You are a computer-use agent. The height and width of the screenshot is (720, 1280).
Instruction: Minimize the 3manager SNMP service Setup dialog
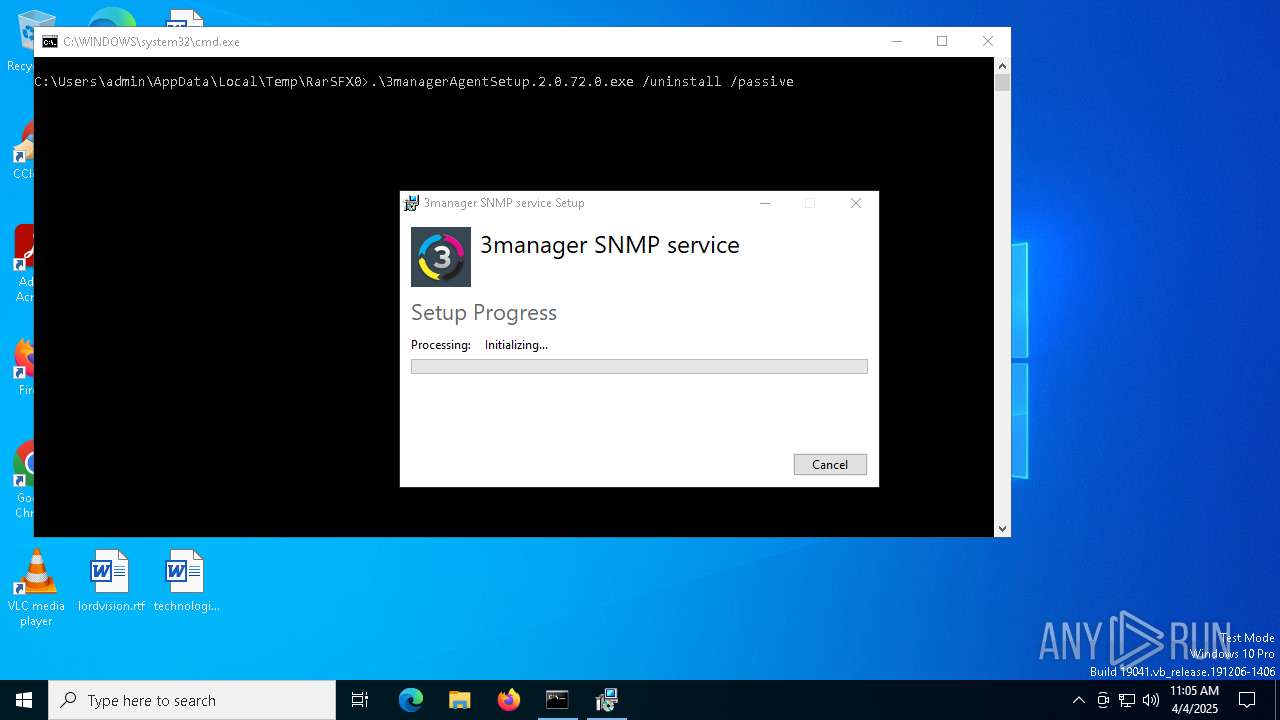[765, 203]
